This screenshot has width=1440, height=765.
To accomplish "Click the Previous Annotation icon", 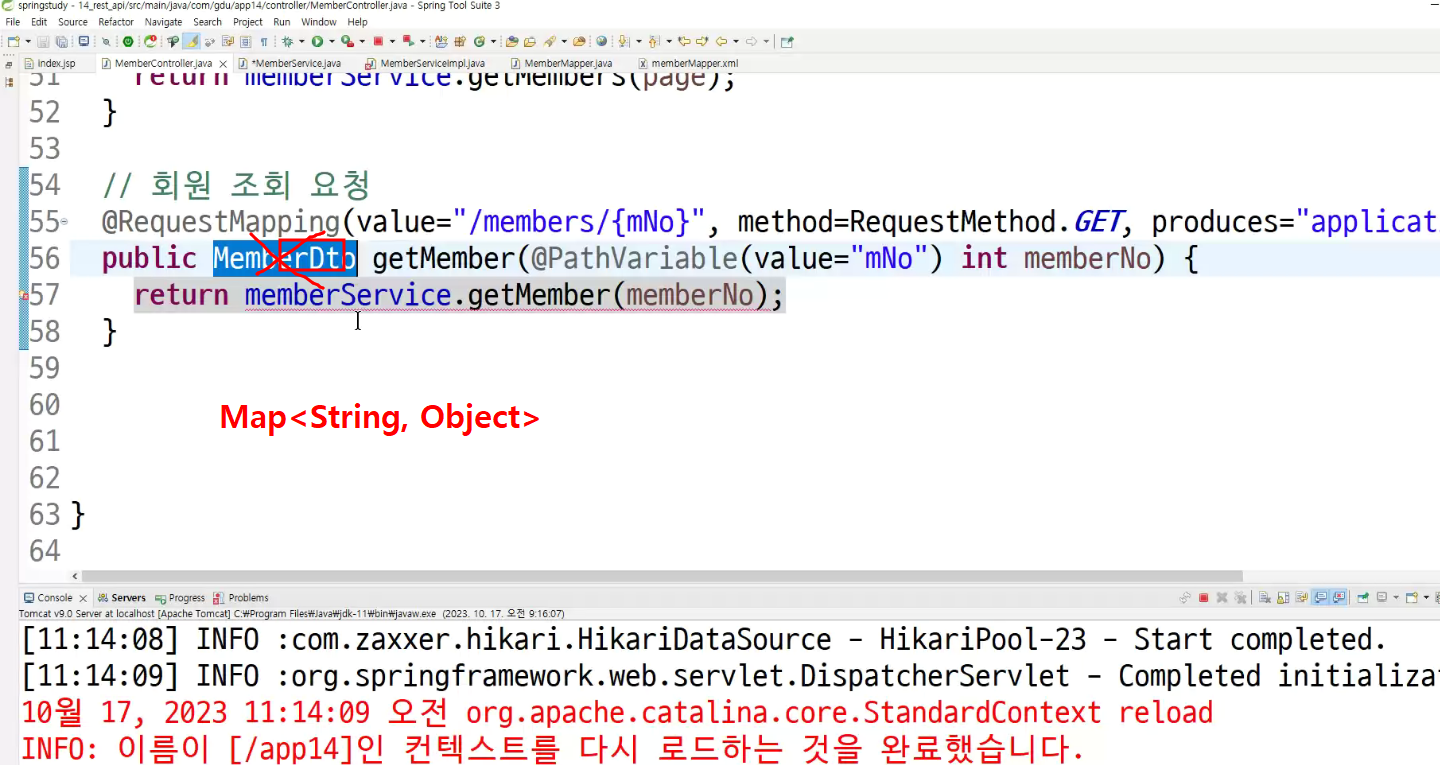I will 654,42.
